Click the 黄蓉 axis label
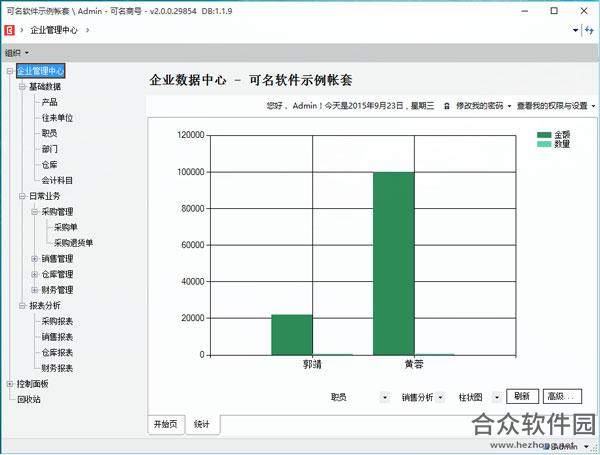 point(414,364)
